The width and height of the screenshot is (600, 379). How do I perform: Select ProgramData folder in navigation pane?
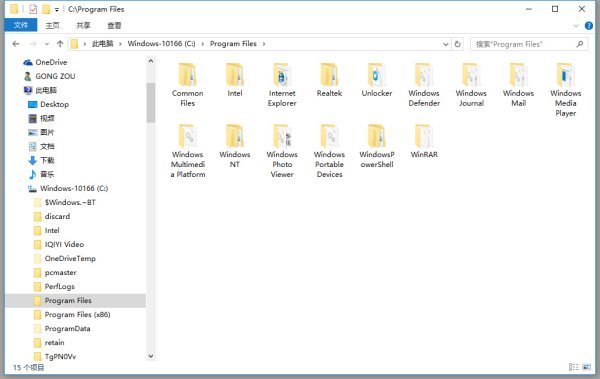tap(67, 328)
